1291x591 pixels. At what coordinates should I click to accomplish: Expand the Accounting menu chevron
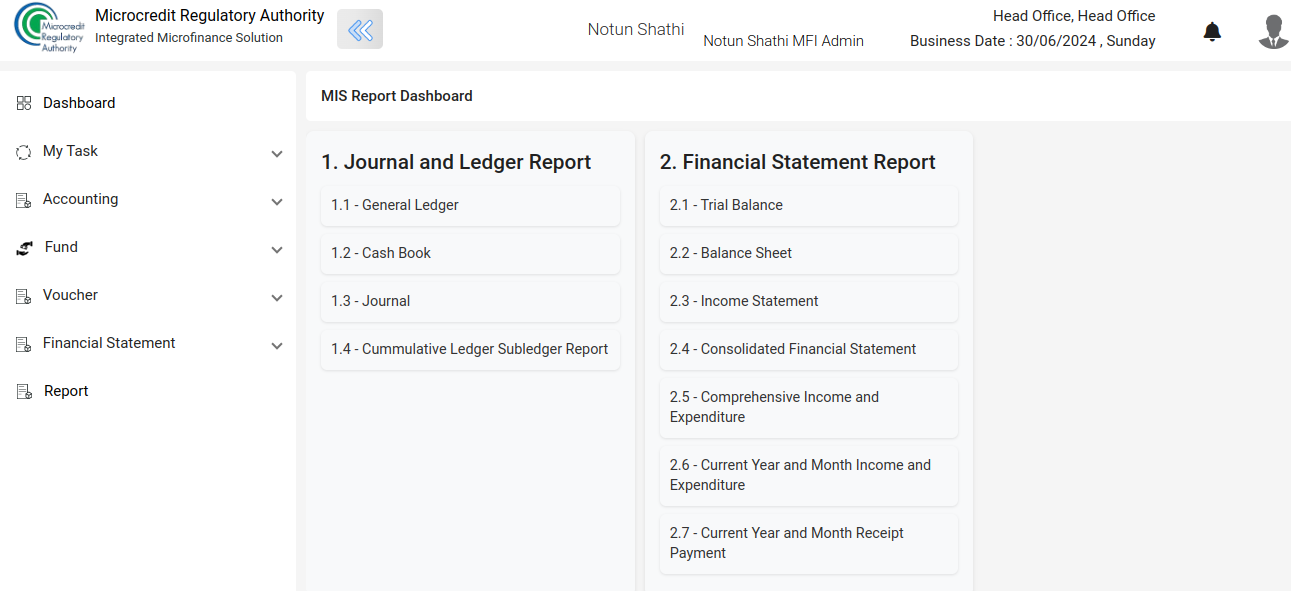tap(277, 202)
